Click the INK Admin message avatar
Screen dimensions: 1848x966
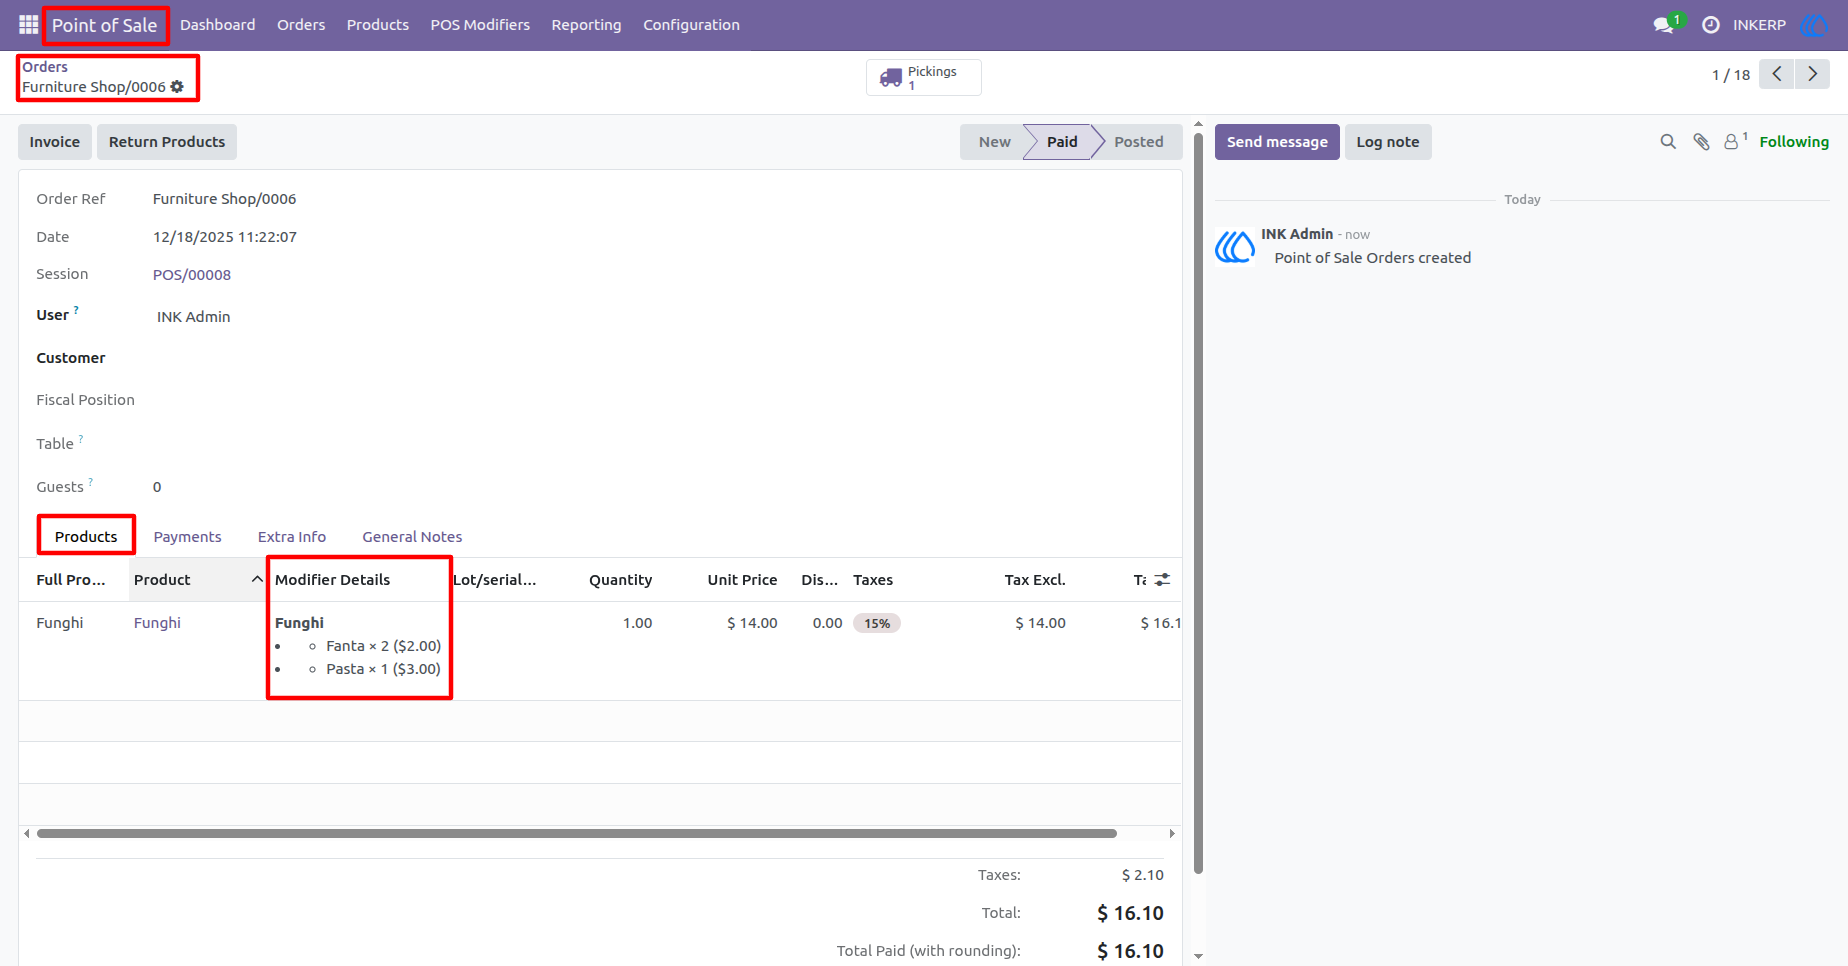(x=1235, y=246)
